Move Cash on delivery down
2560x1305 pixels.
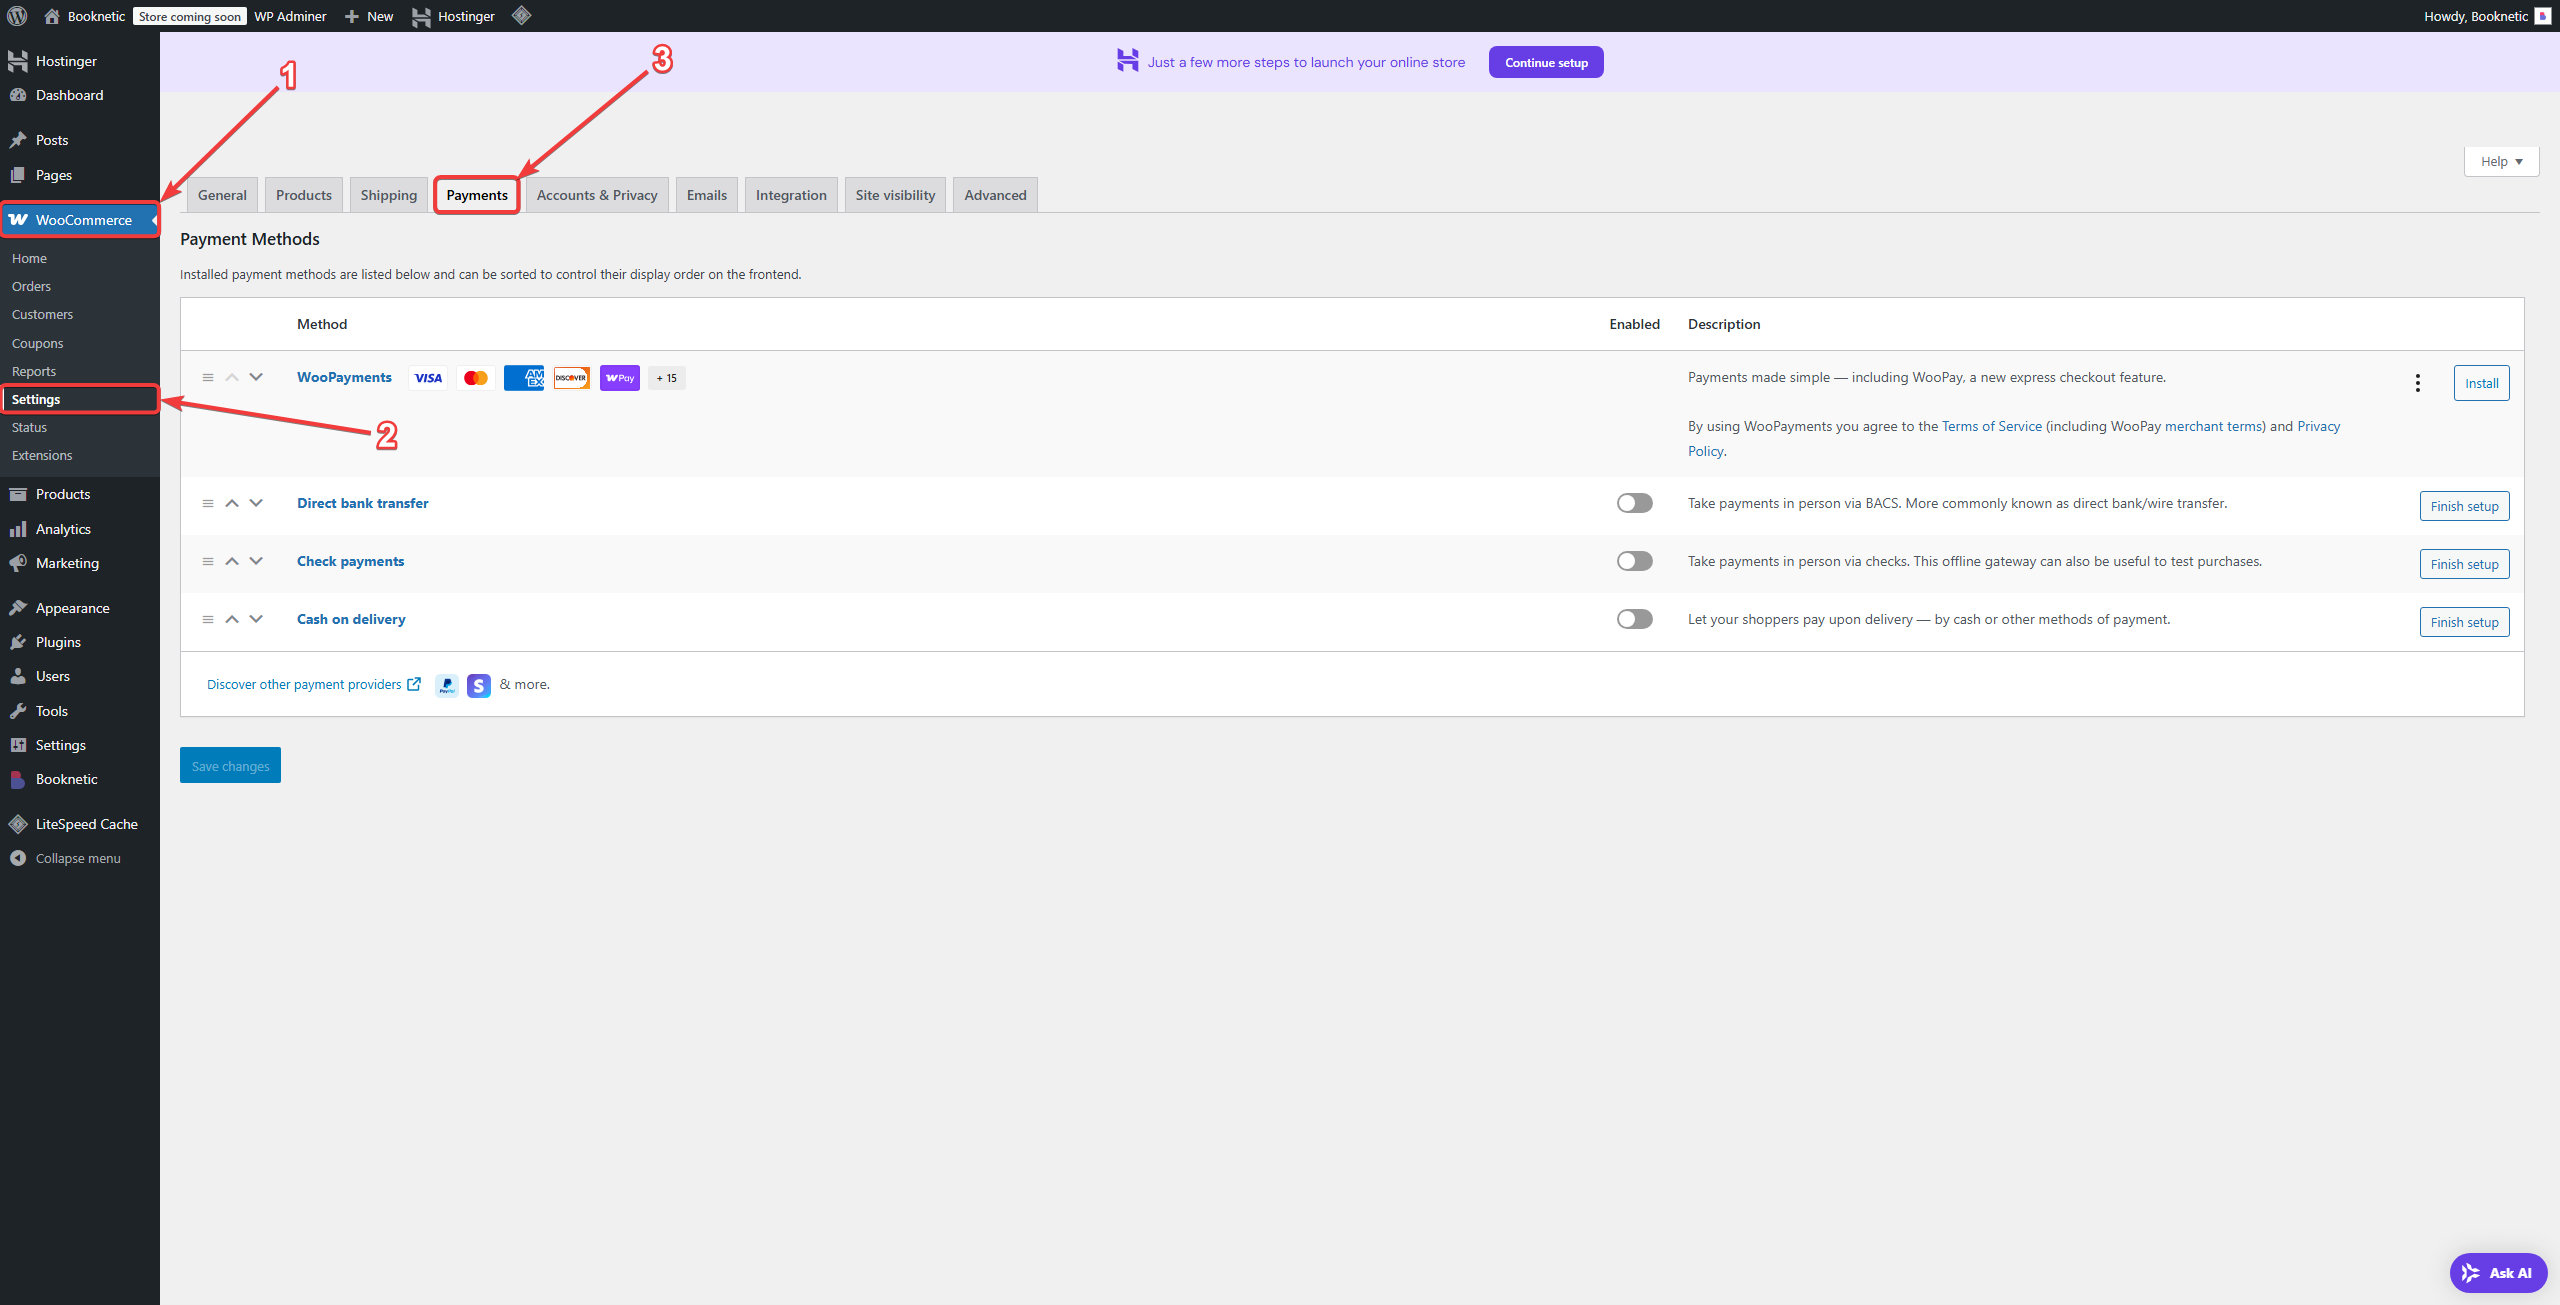click(256, 619)
